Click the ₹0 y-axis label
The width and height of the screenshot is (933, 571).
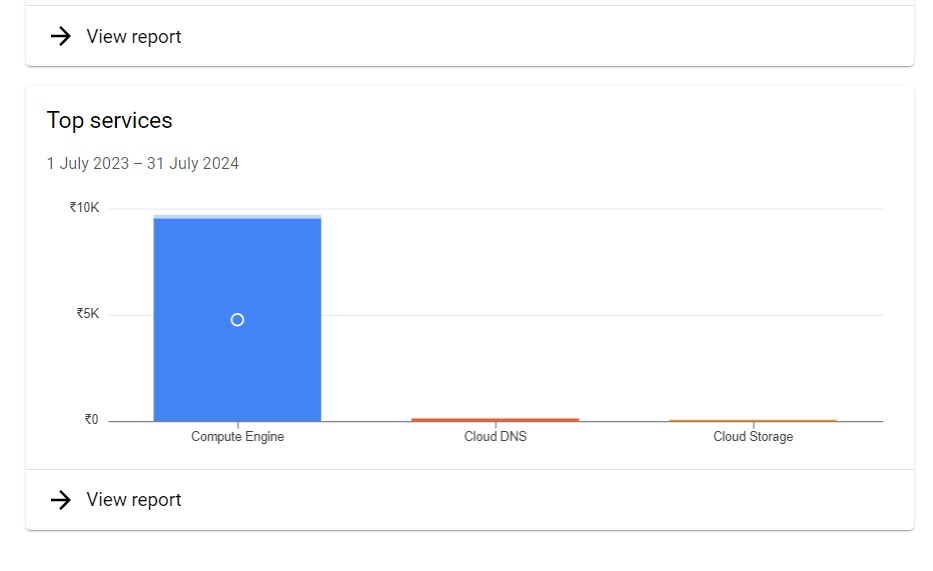92,419
